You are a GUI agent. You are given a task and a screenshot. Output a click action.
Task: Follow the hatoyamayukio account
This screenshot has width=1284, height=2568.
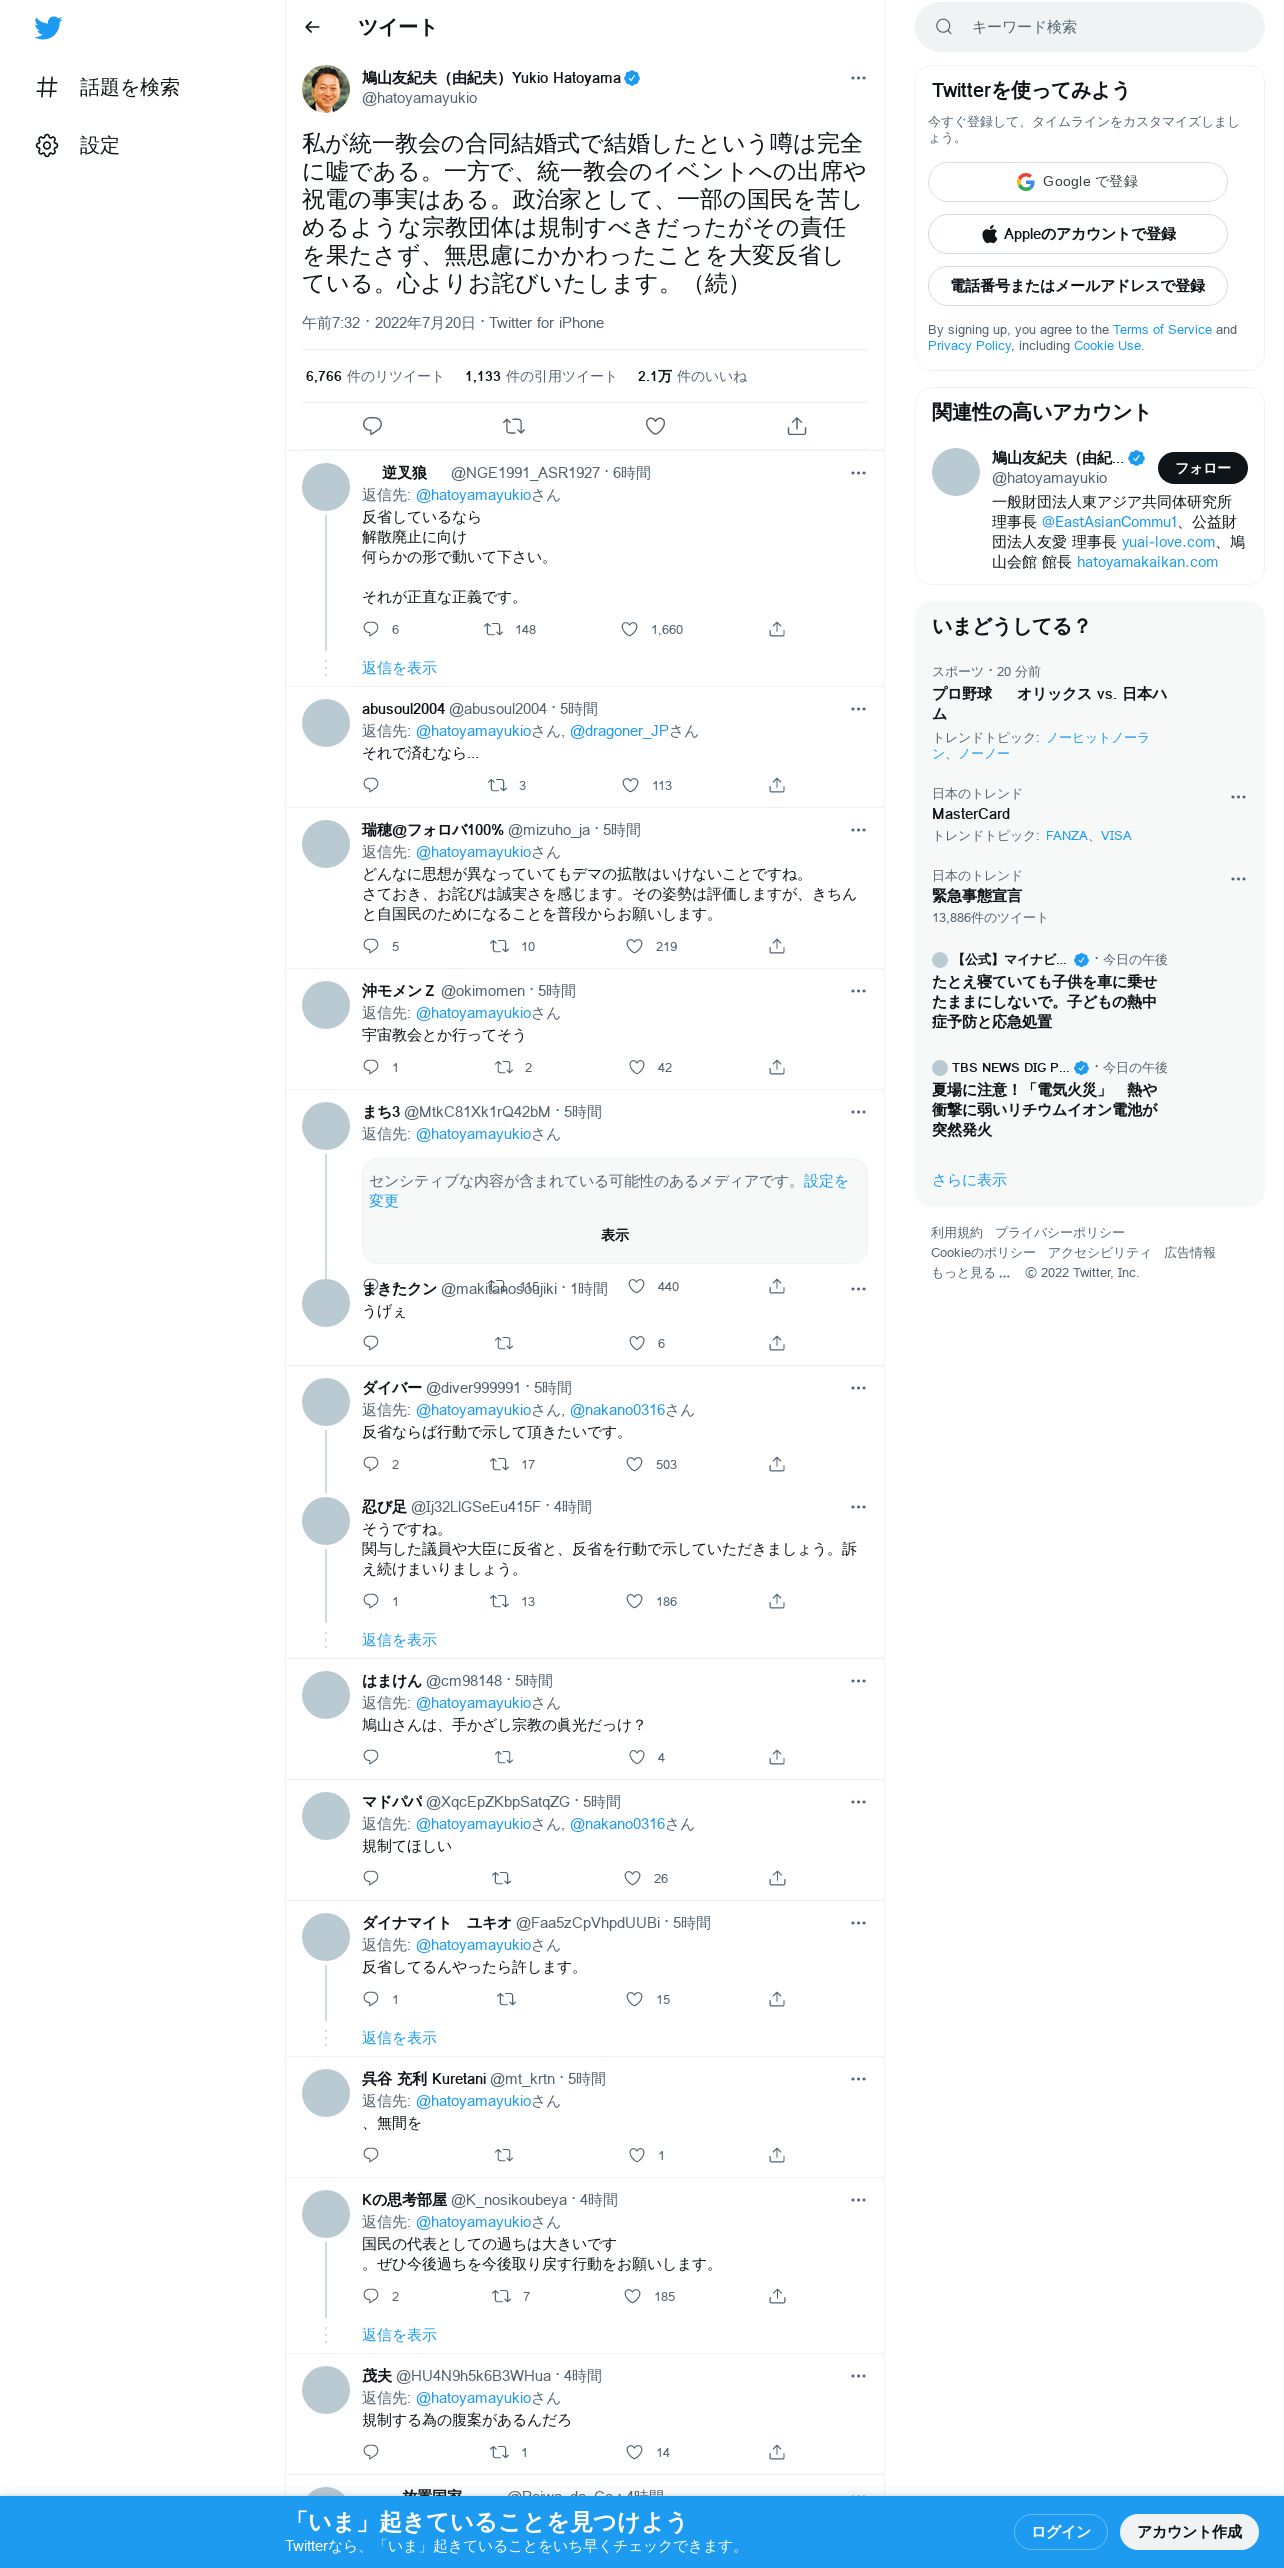1202,467
